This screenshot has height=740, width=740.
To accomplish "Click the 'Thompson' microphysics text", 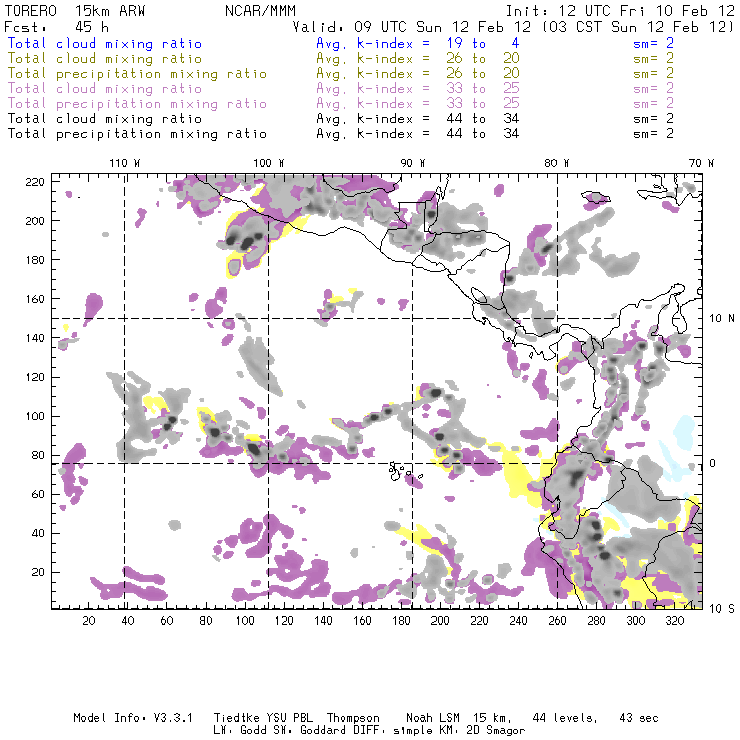I will 353,718.
